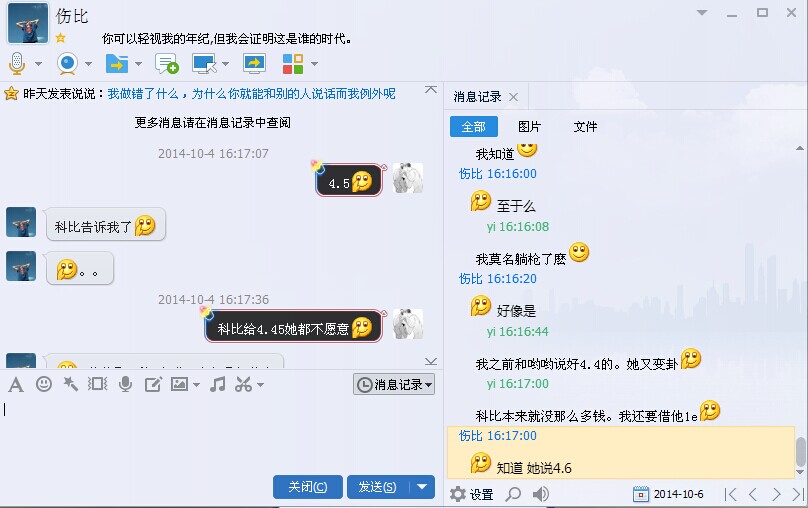Click the send file folder icon
This screenshot has width=808, height=508.
(117, 64)
